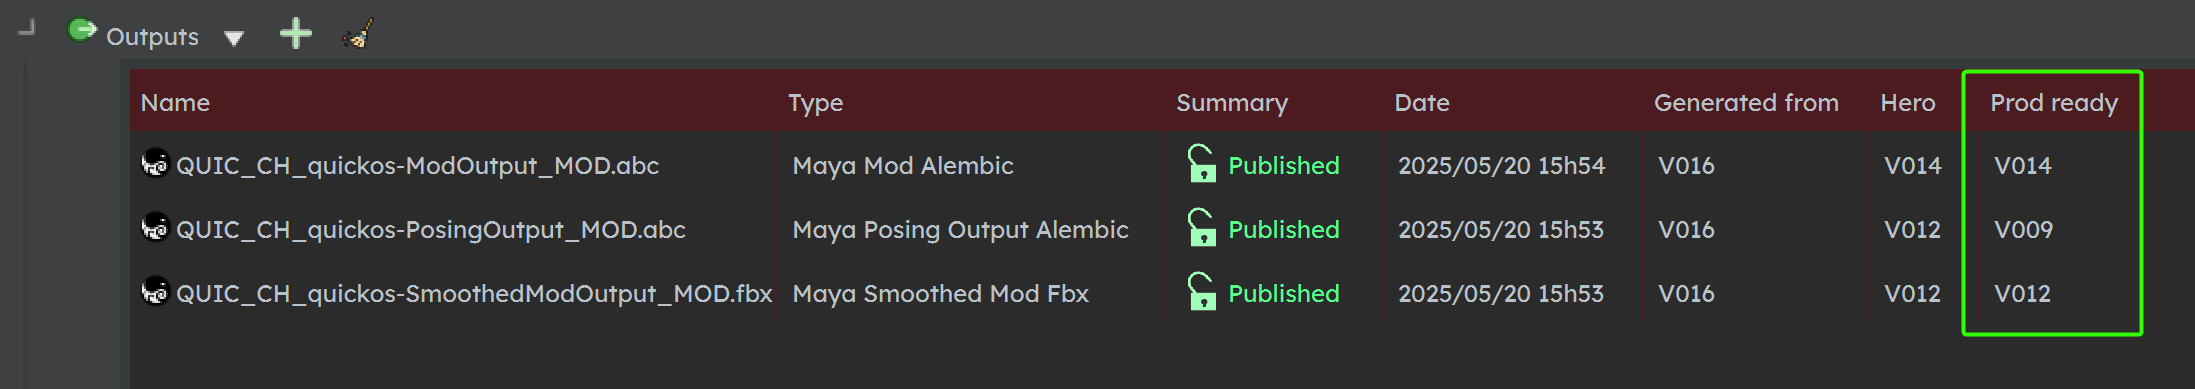Select QUIC_CH_quickos-ModOutput_MOD.abc file name
This screenshot has height=389, width=2195.
[x=417, y=166]
